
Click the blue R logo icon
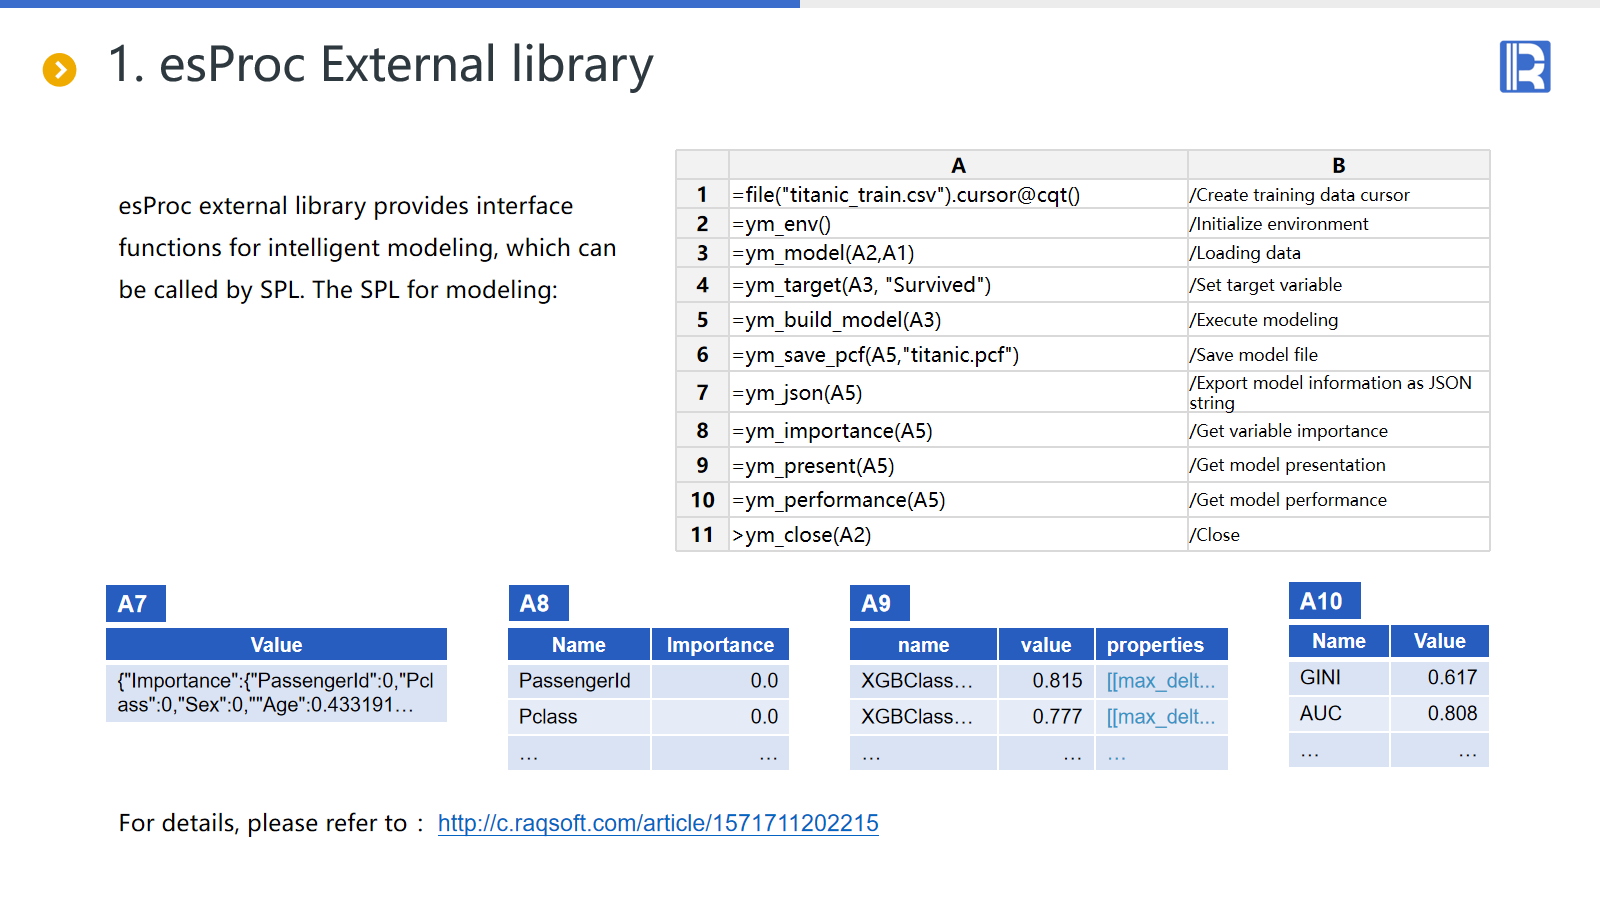[1524, 67]
